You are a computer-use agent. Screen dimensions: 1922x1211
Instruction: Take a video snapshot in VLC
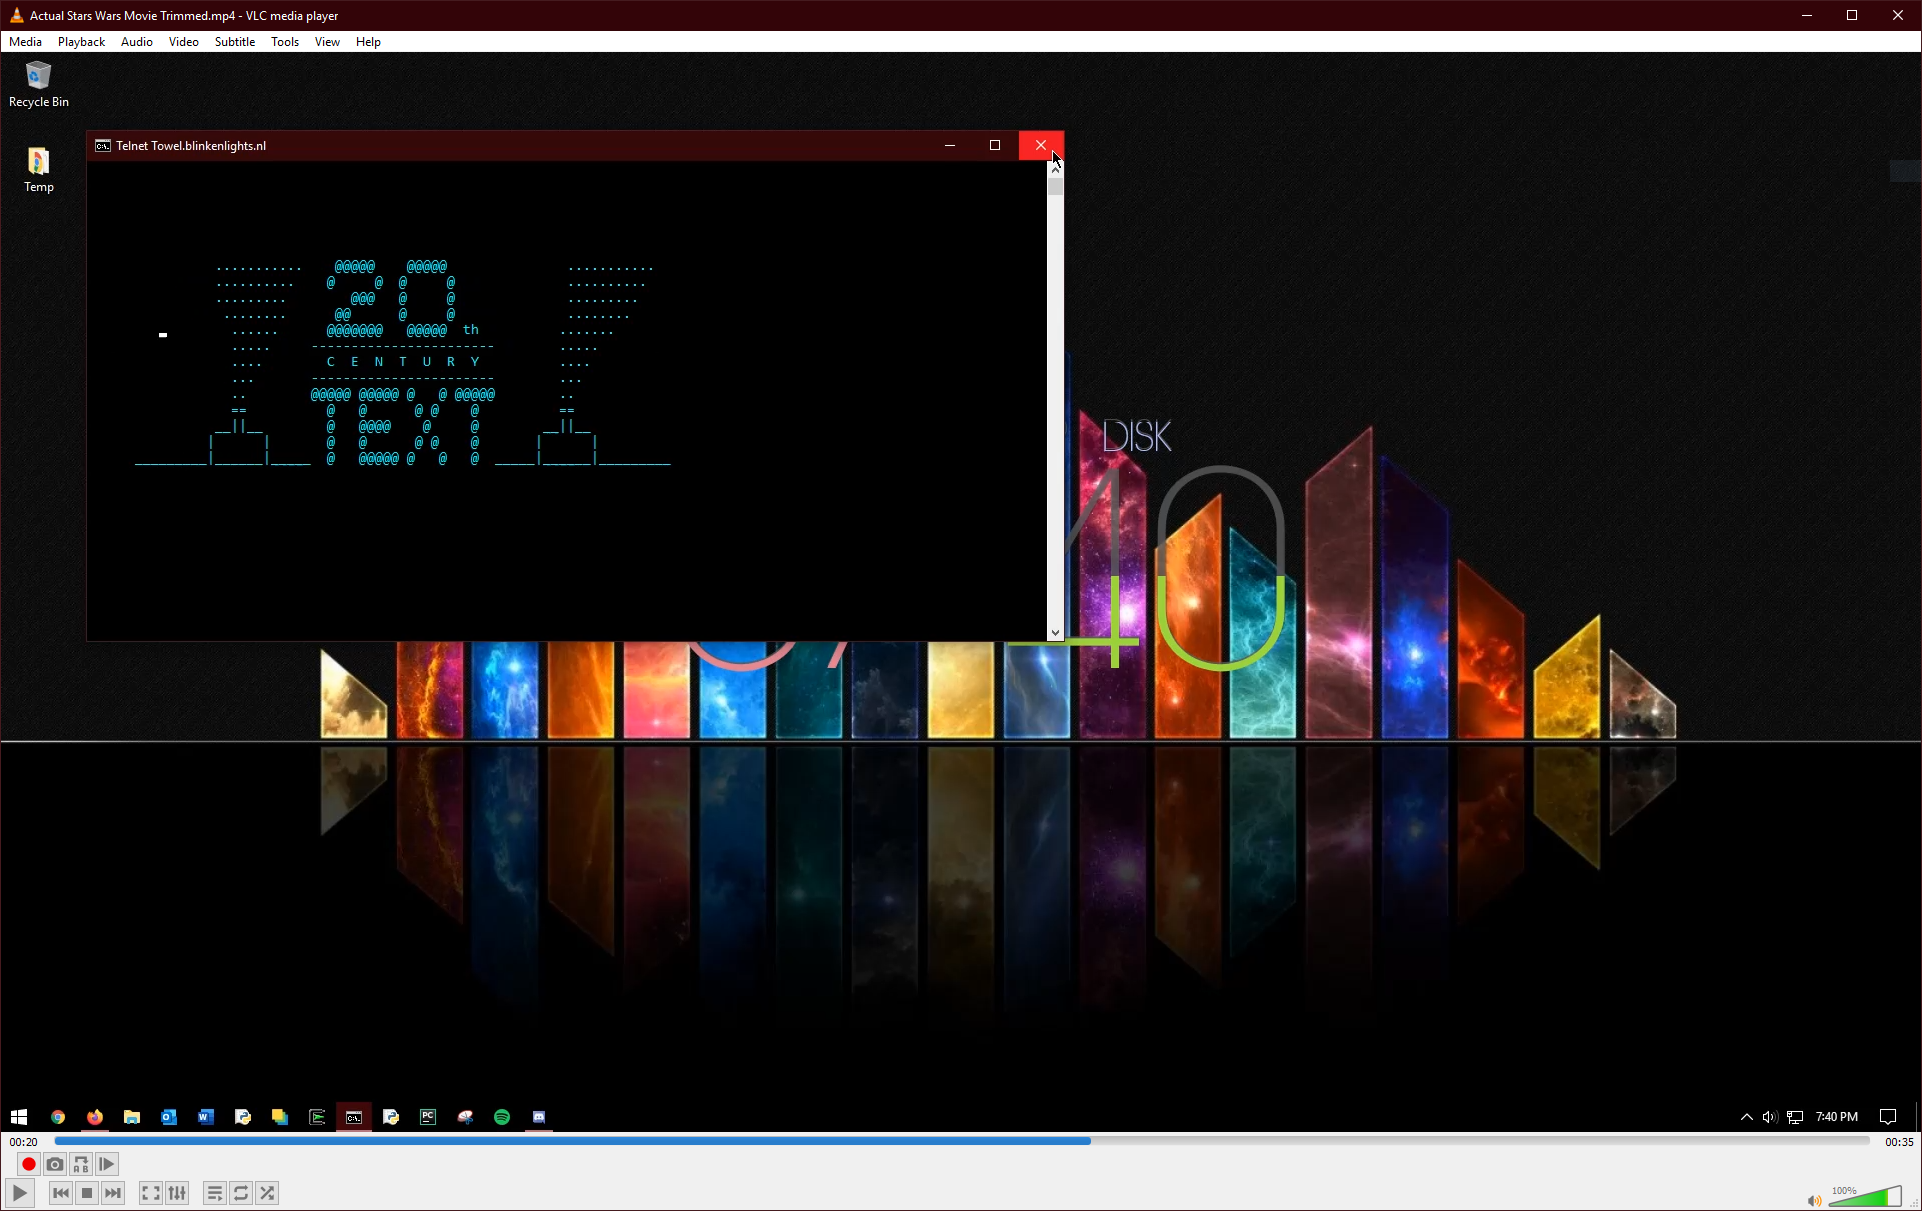point(54,1164)
